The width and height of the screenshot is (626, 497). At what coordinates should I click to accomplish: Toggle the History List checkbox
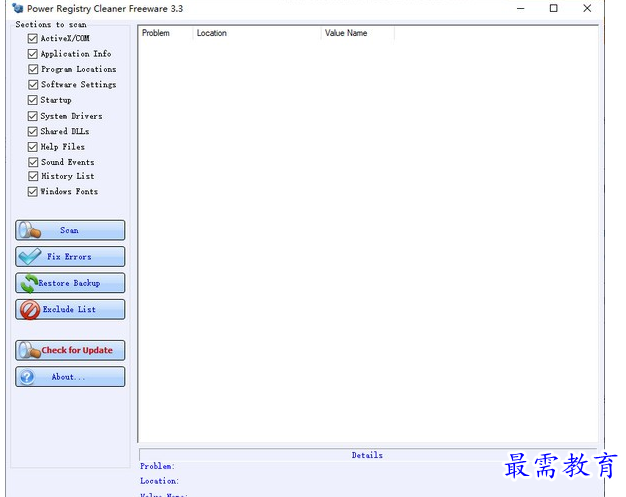click(x=33, y=176)
